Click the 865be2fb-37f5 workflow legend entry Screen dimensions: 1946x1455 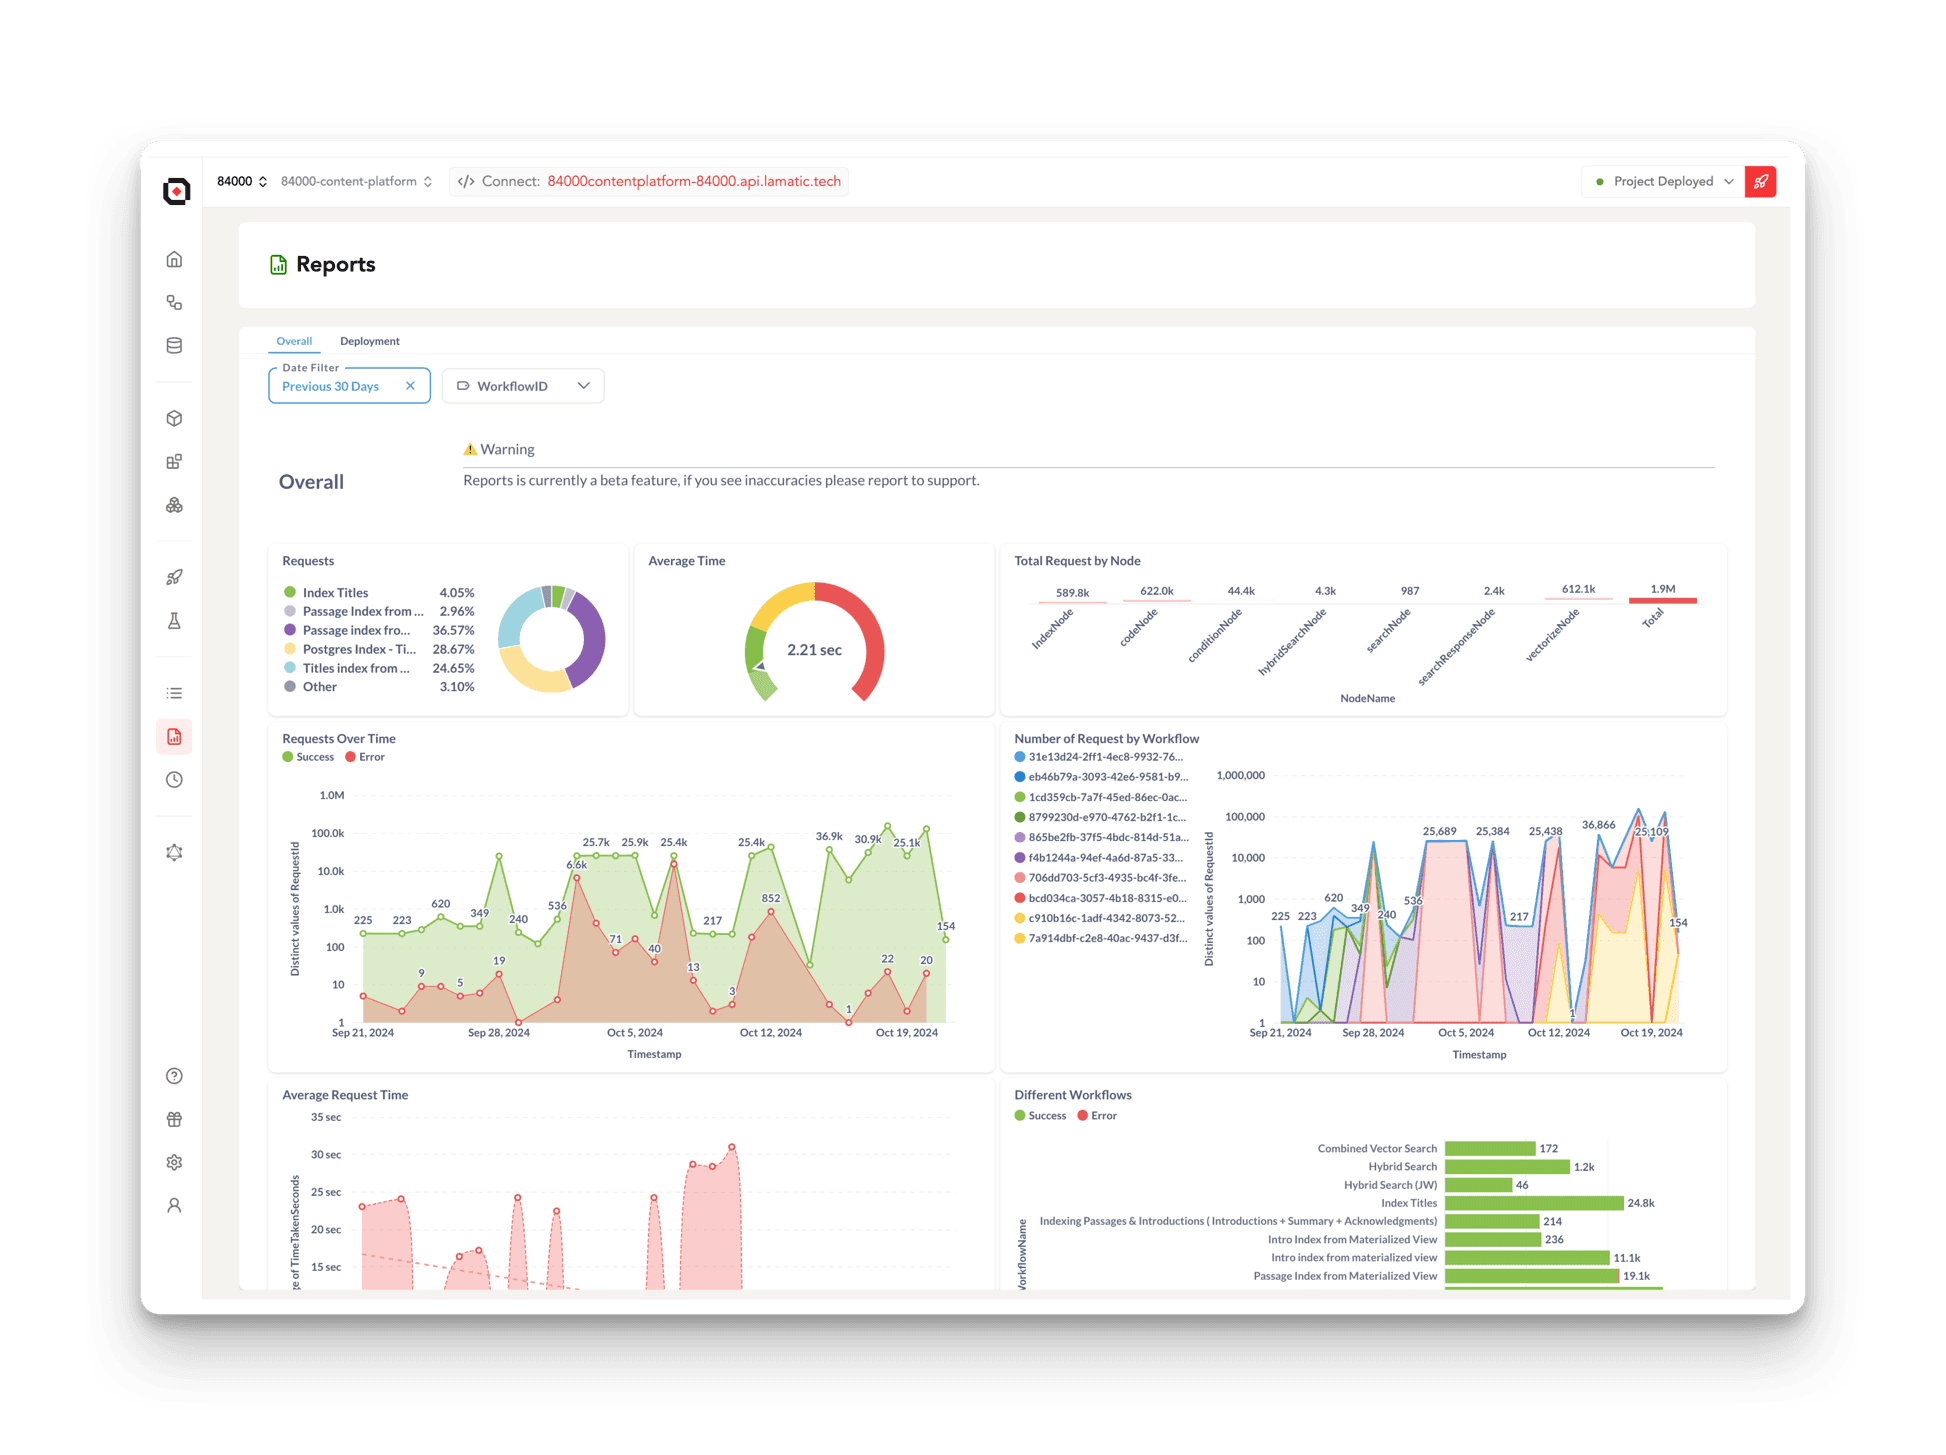pos(1101,837)
